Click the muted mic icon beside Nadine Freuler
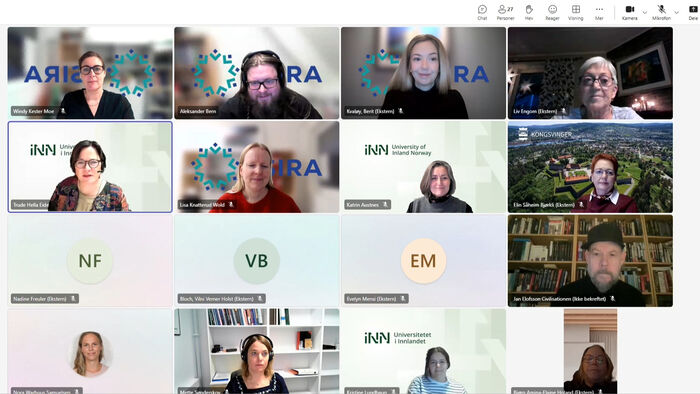 [x=73, y=299]
